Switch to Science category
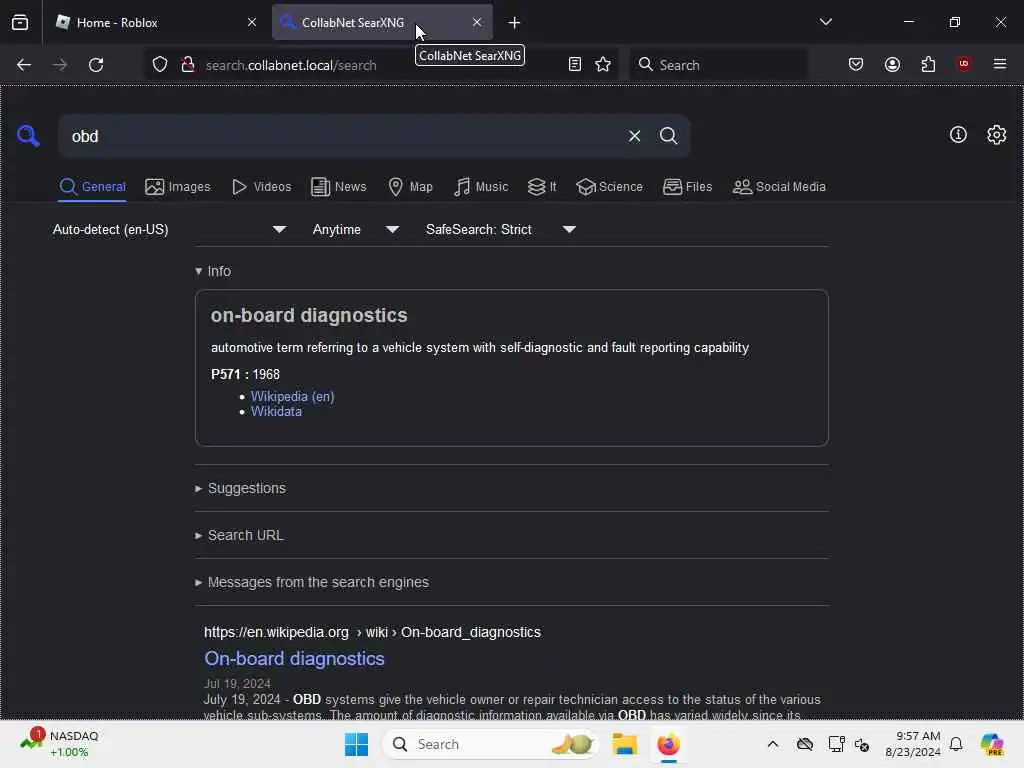The image size is (1024, 768). point(609,187)
